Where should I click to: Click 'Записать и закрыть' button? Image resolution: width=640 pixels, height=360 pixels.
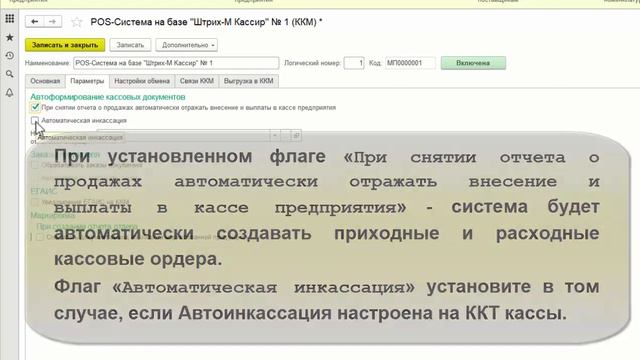tap(65, 45)
